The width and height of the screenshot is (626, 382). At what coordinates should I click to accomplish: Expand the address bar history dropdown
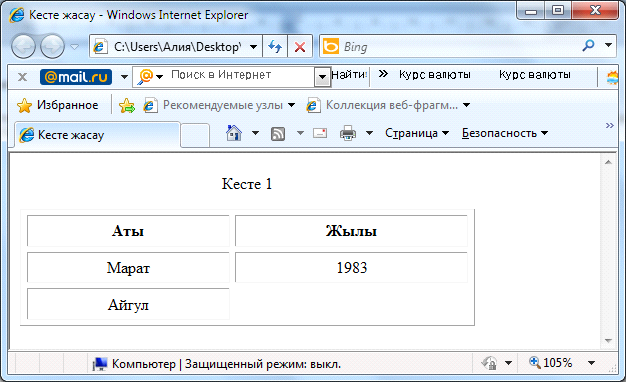click(254, 47)
